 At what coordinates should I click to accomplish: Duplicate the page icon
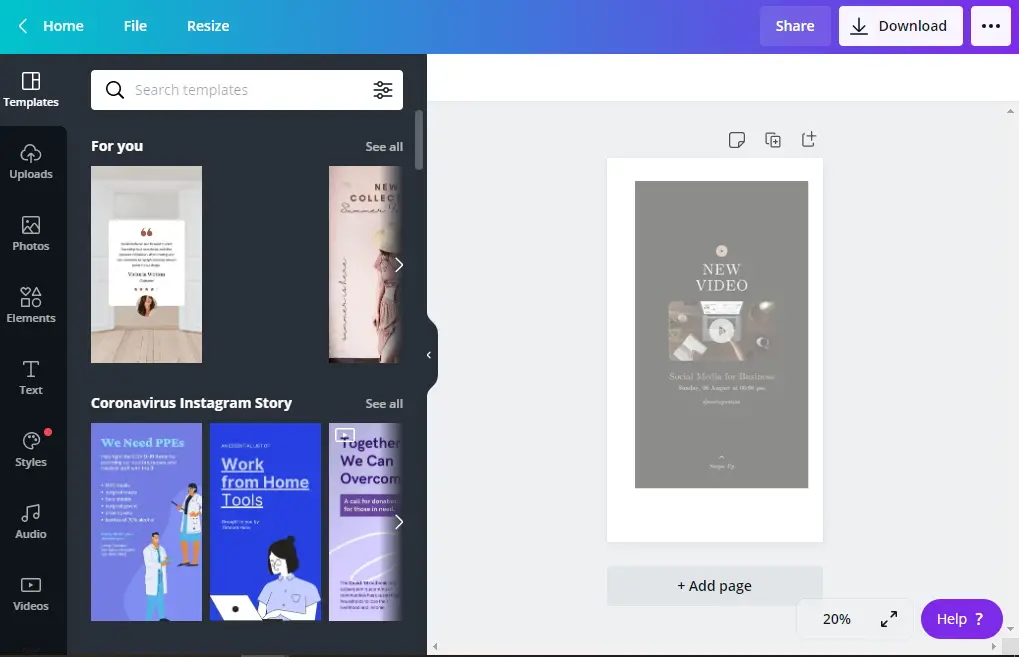coord(773,140)
